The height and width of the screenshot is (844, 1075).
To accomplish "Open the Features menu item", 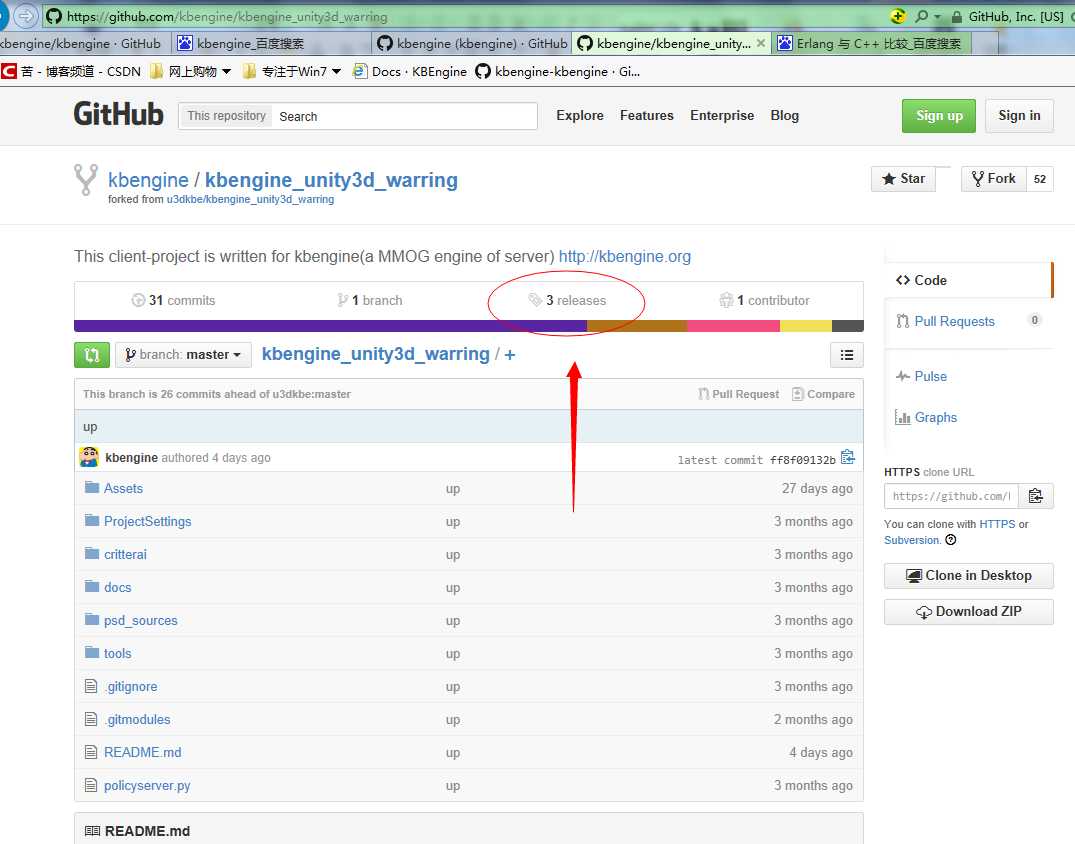I will click(647, 115).
